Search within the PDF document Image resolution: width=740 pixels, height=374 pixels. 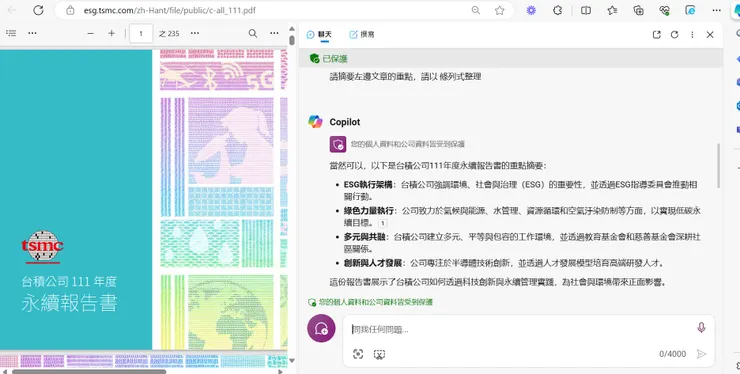[253, 33]
